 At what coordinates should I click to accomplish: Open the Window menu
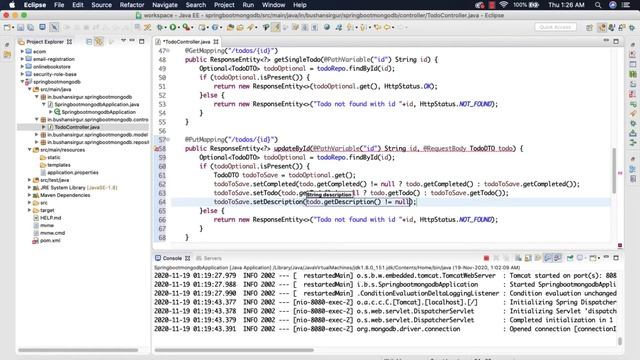273,5
